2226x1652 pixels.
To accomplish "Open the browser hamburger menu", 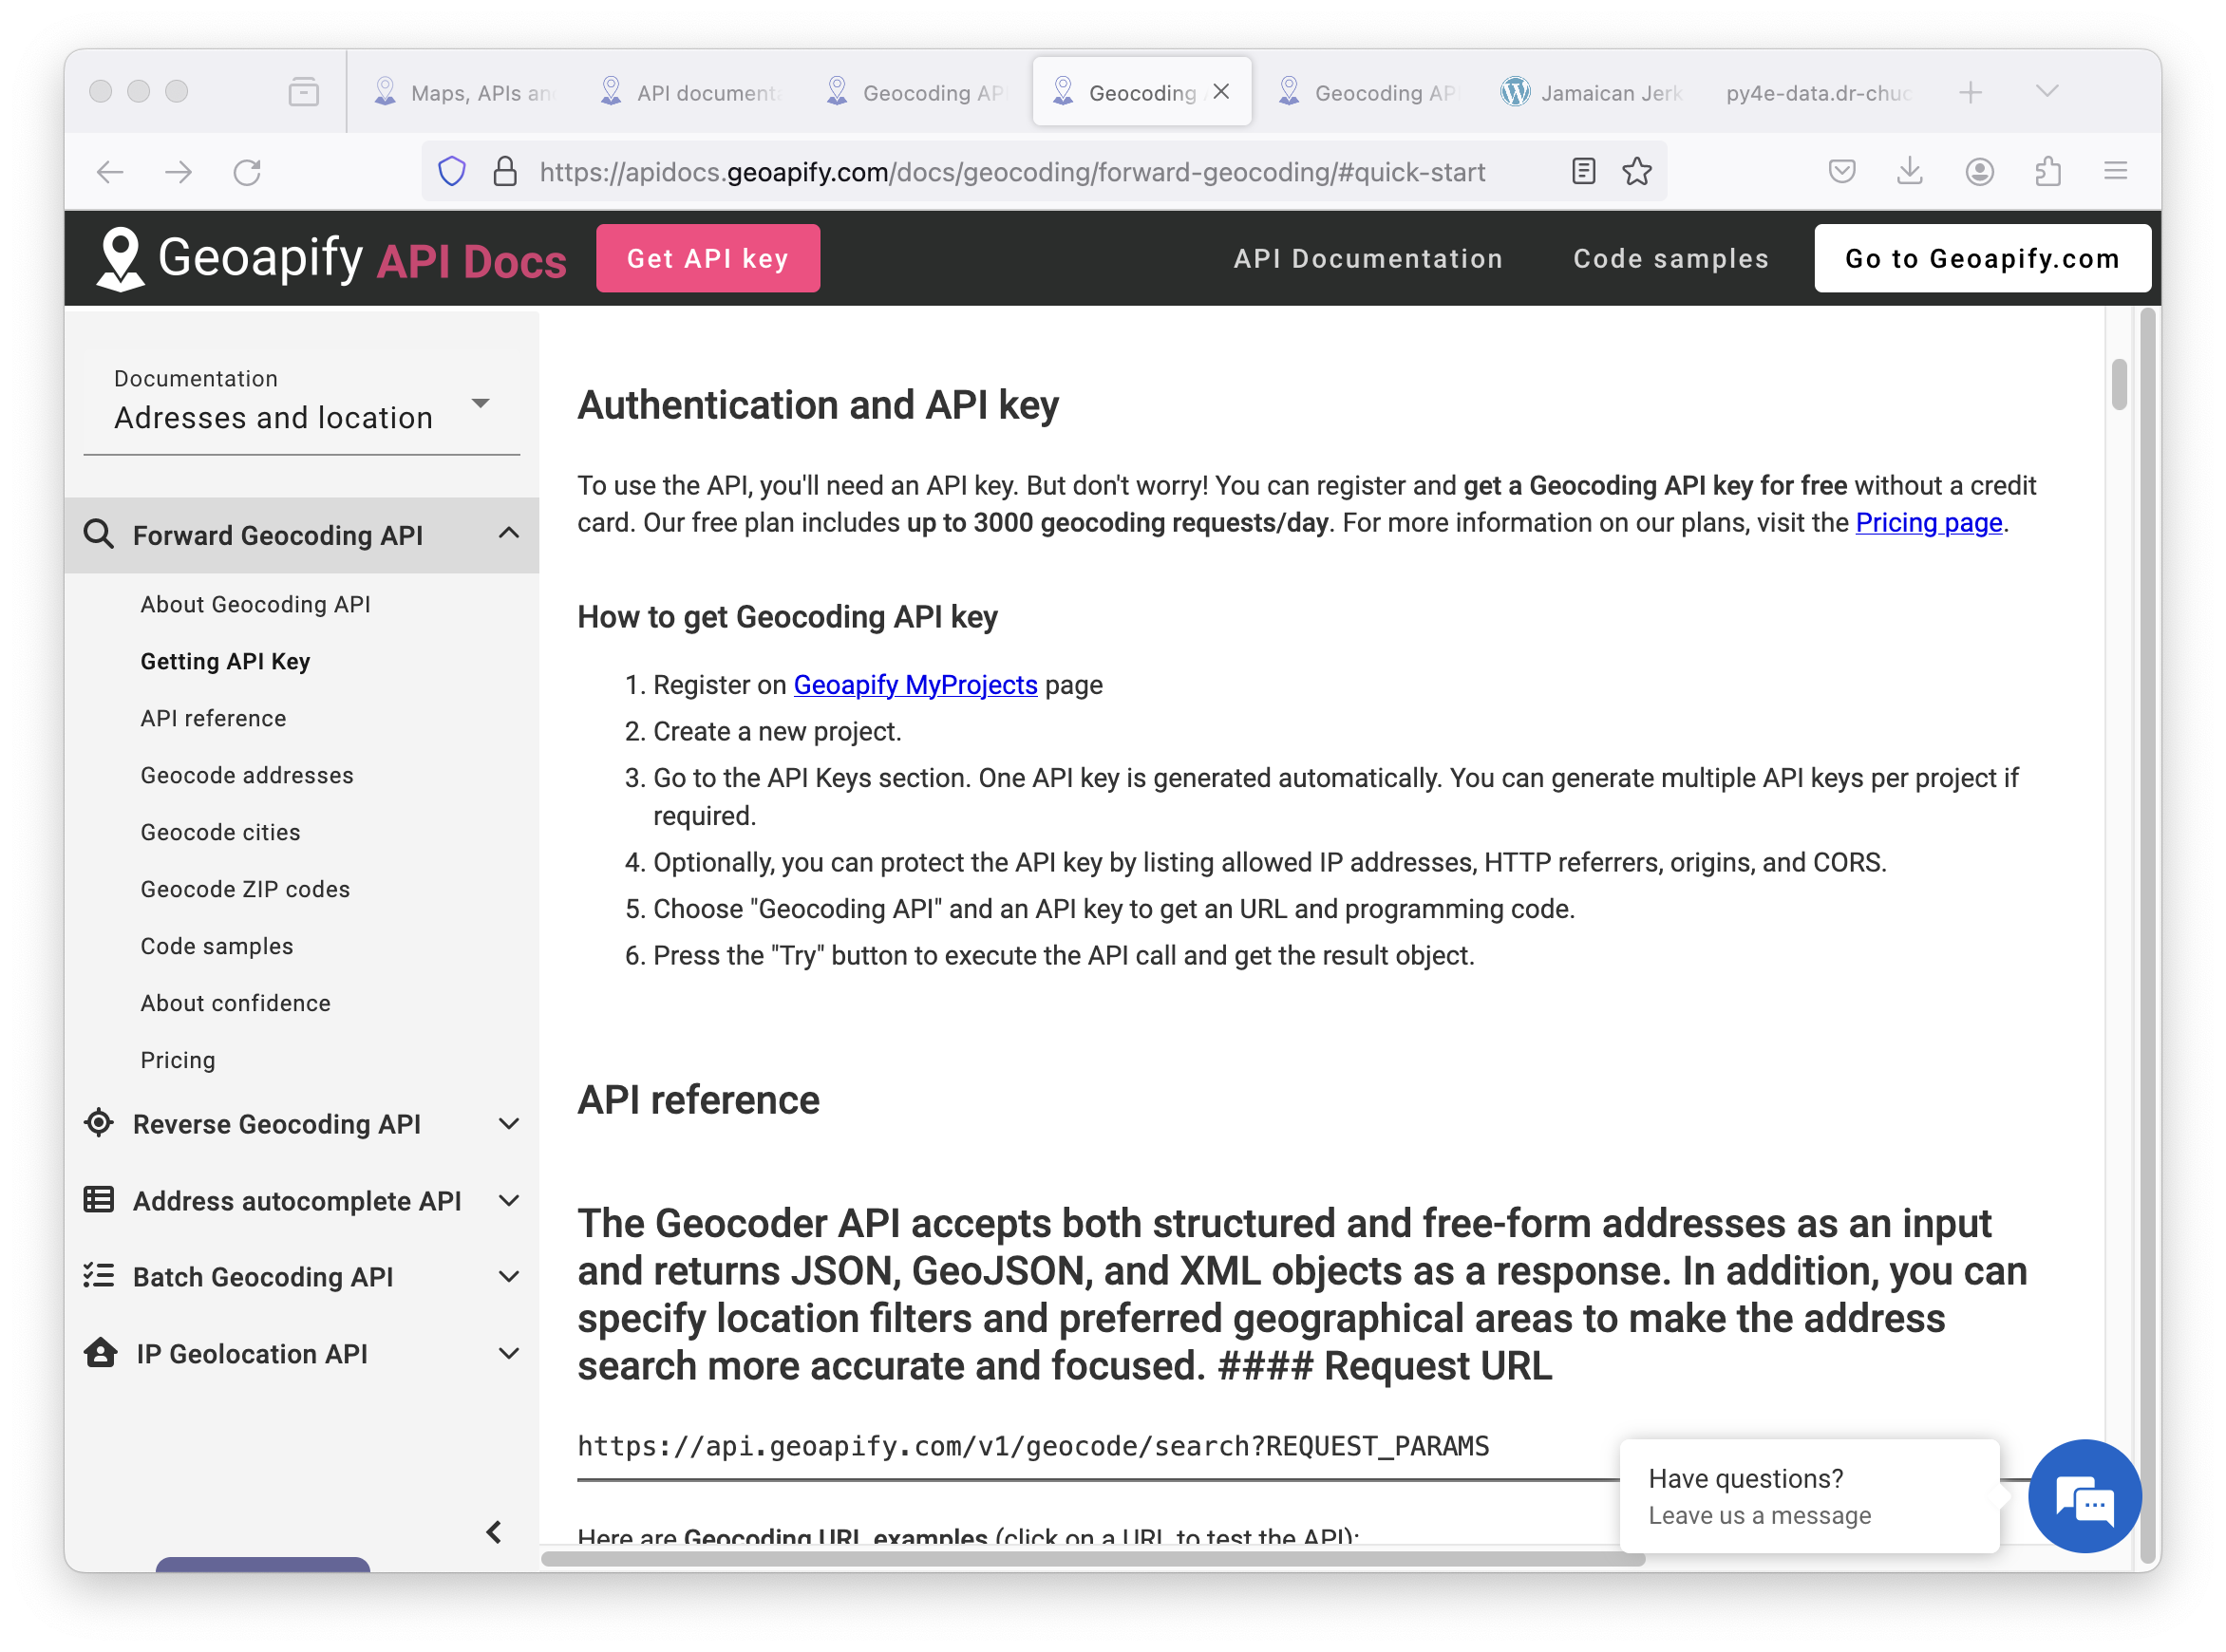I will pos(2115,172).
